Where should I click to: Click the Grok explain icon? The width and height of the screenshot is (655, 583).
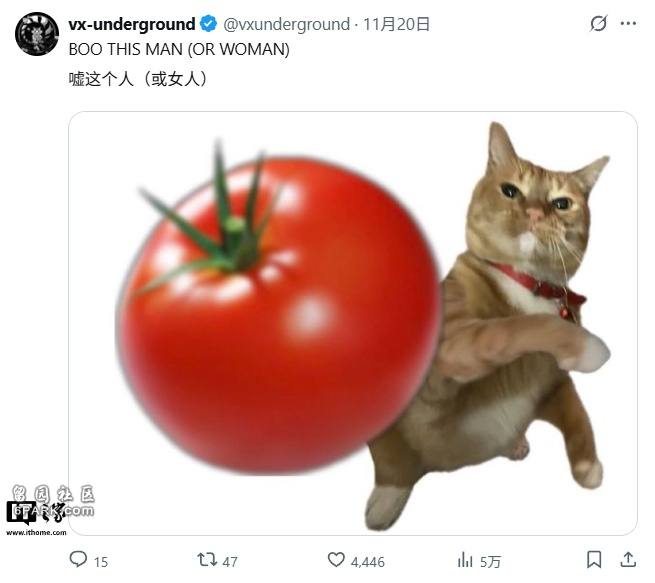(x=598, y=23)
